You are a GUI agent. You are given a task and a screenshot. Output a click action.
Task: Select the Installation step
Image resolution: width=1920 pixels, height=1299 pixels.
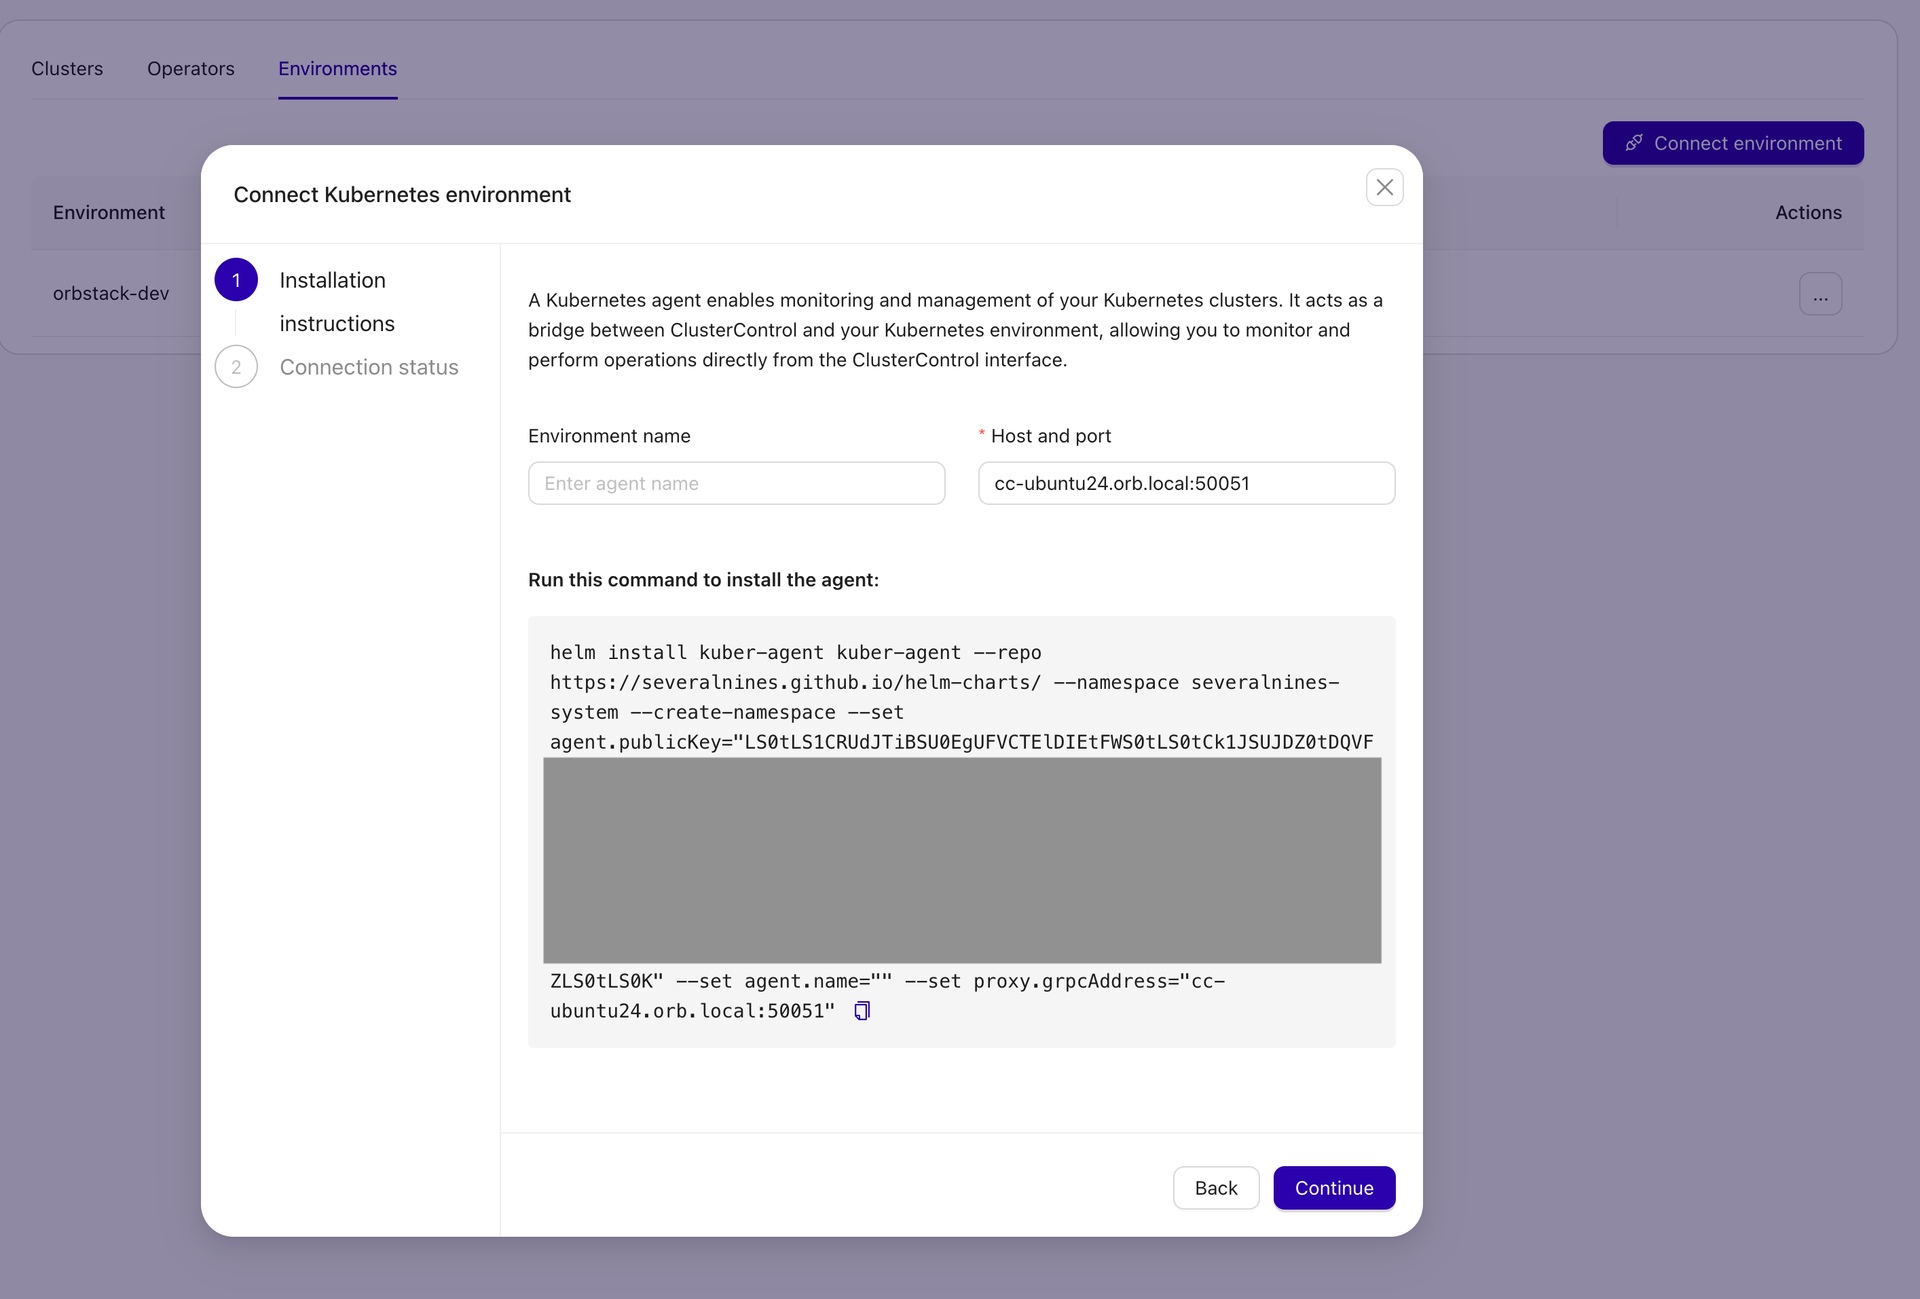pos(332,280)
